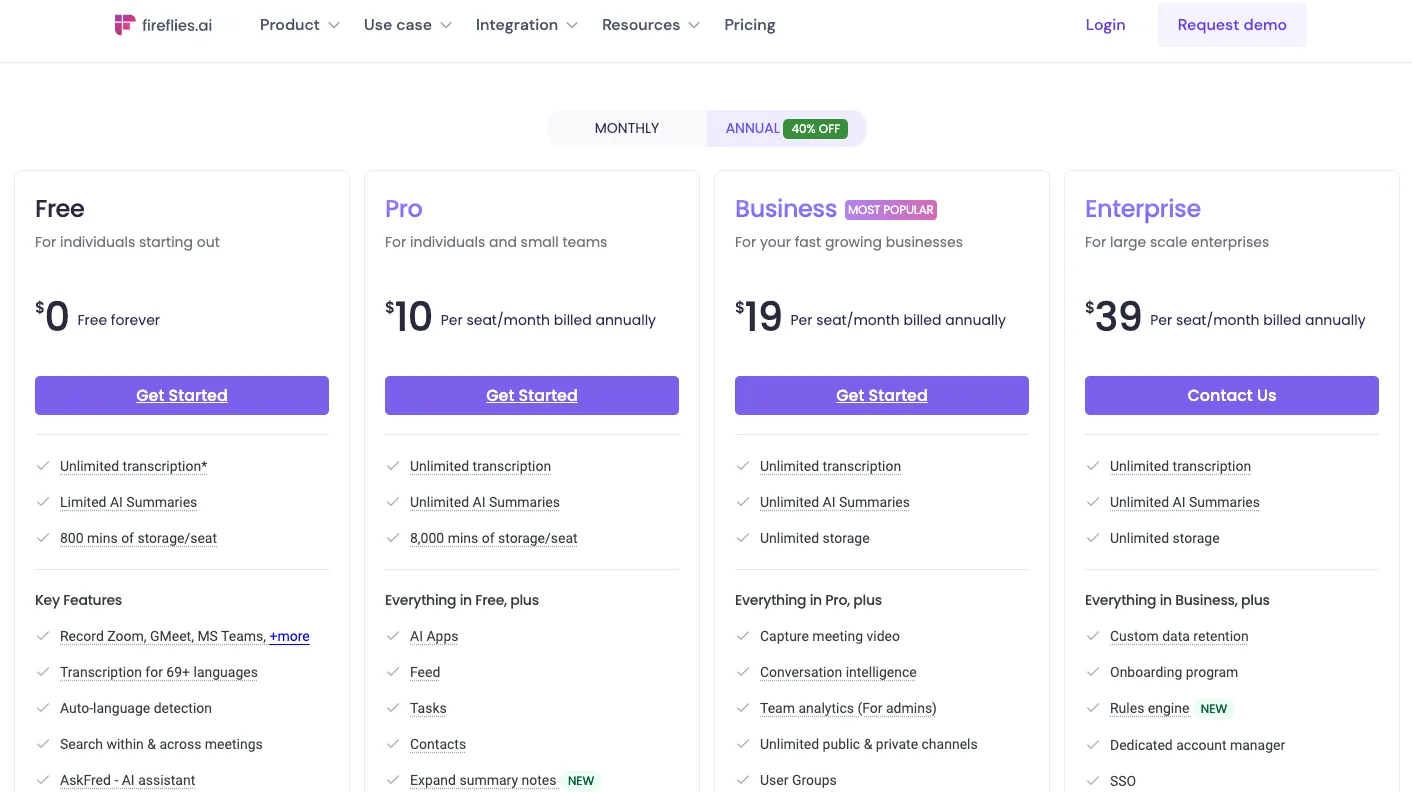Click 800 mins of storage/seat
This screenshot has height=792, width=1412.
point(138,538)
